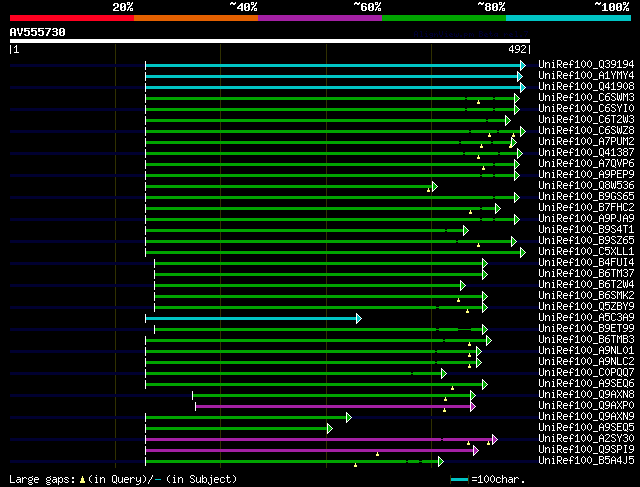Click the UniRef100_B6TM37 label
640x487 pixels.
[x=586, y=274]
